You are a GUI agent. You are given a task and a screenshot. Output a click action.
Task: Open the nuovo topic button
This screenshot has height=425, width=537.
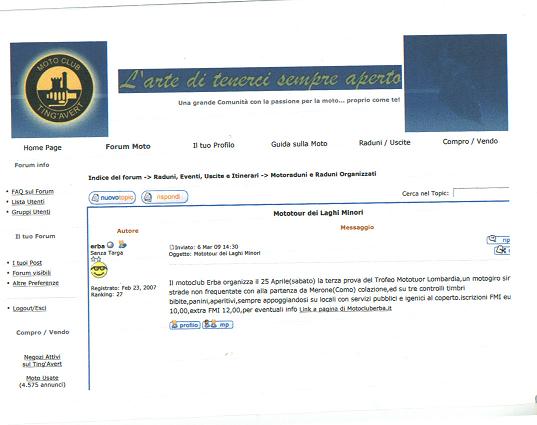pos(112,198)
